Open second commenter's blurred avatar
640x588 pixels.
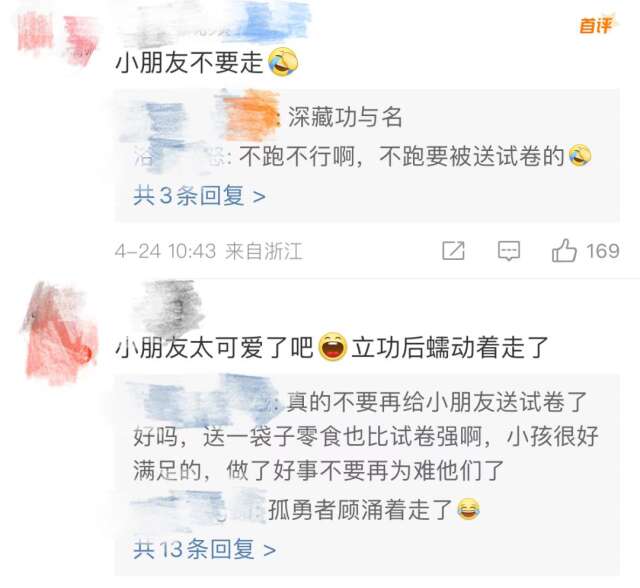pyautogui.click(x=59, y=333)
